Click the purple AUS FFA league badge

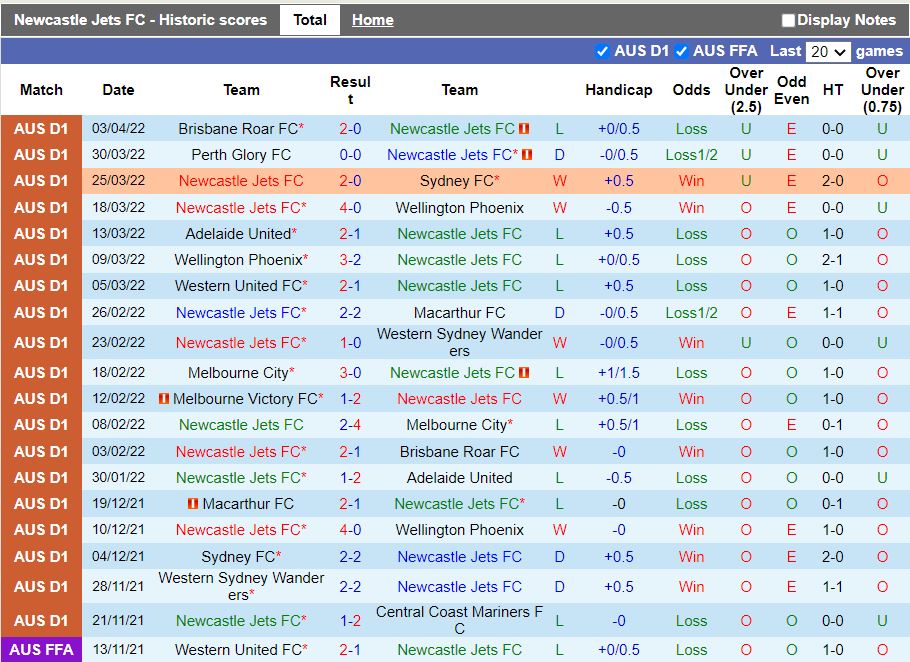[40, 650]
